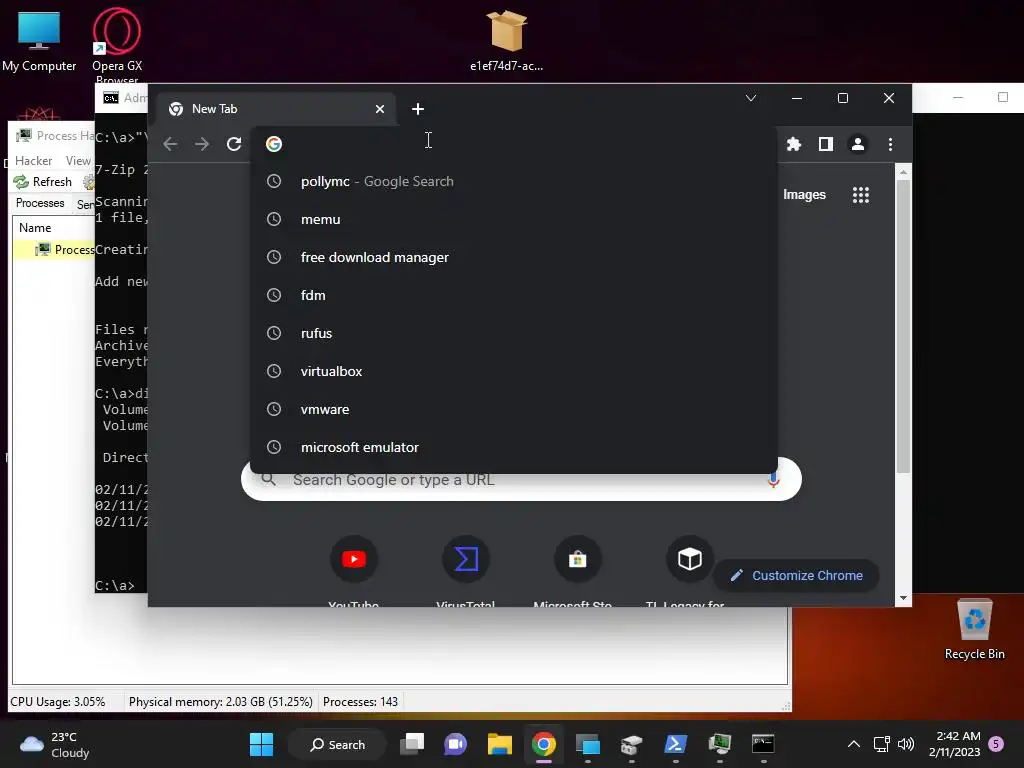The height and width of the screenshot is (768, 1024).
Task: Click the taskbar Search box
Action: pos(337,744)
